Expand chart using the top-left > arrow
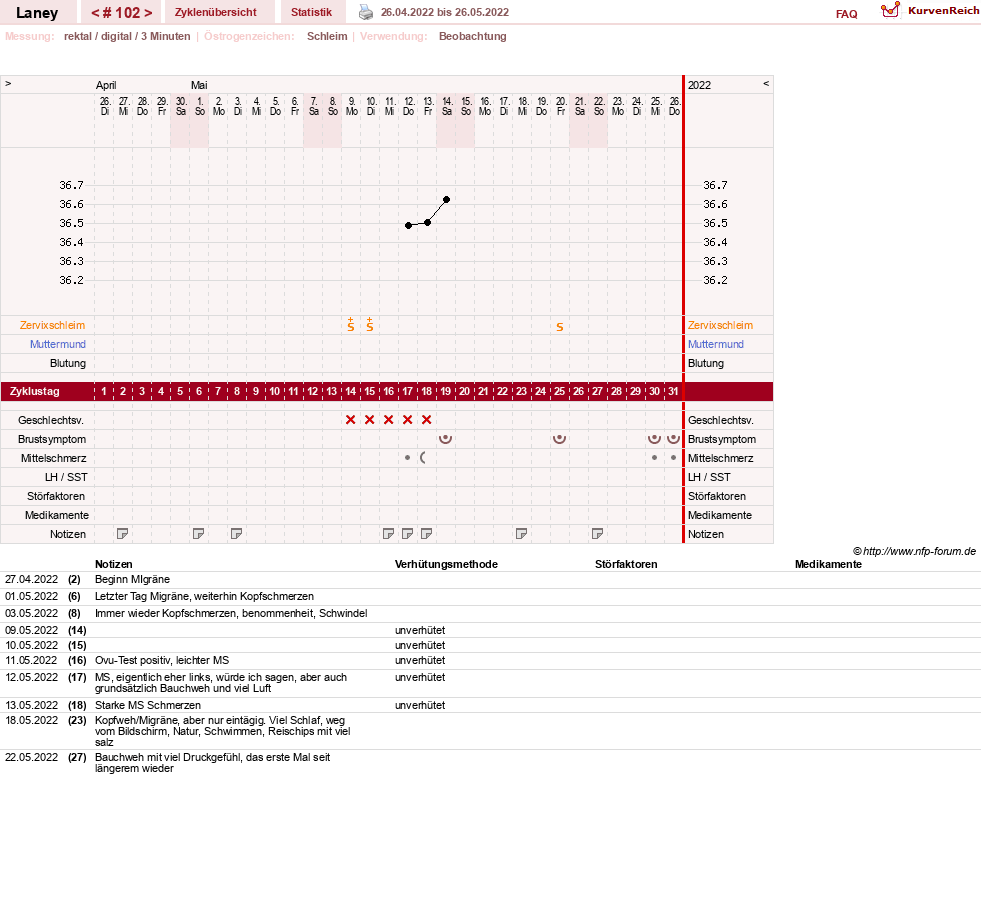981x920 pixels. pos(8,83)
